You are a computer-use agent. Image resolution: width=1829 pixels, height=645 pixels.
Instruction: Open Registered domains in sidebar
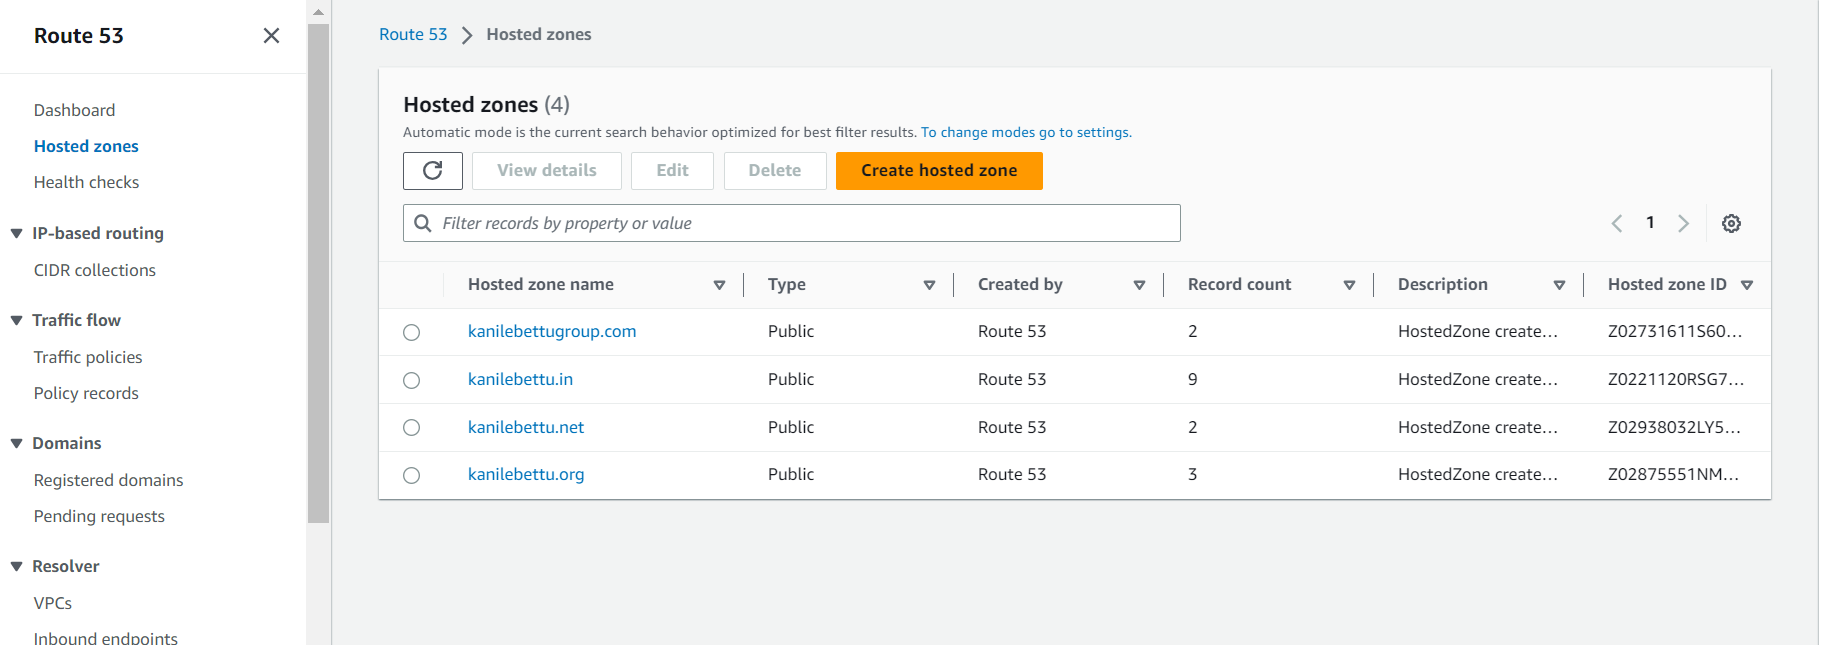pyautogui.click(x=108, y=480)
